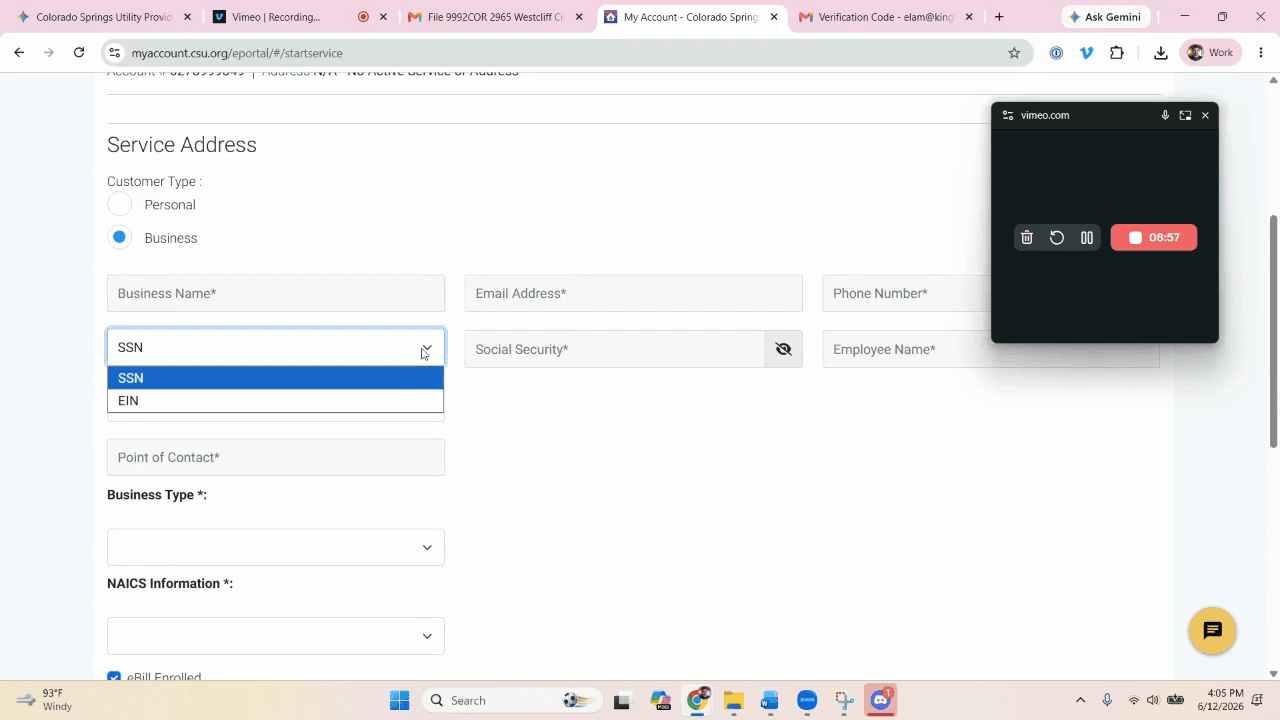Image resolution: width=1280 pixels, height=720 pixels.
Task: Restart the Vimeo recording
Action: tap(1057, 237)
